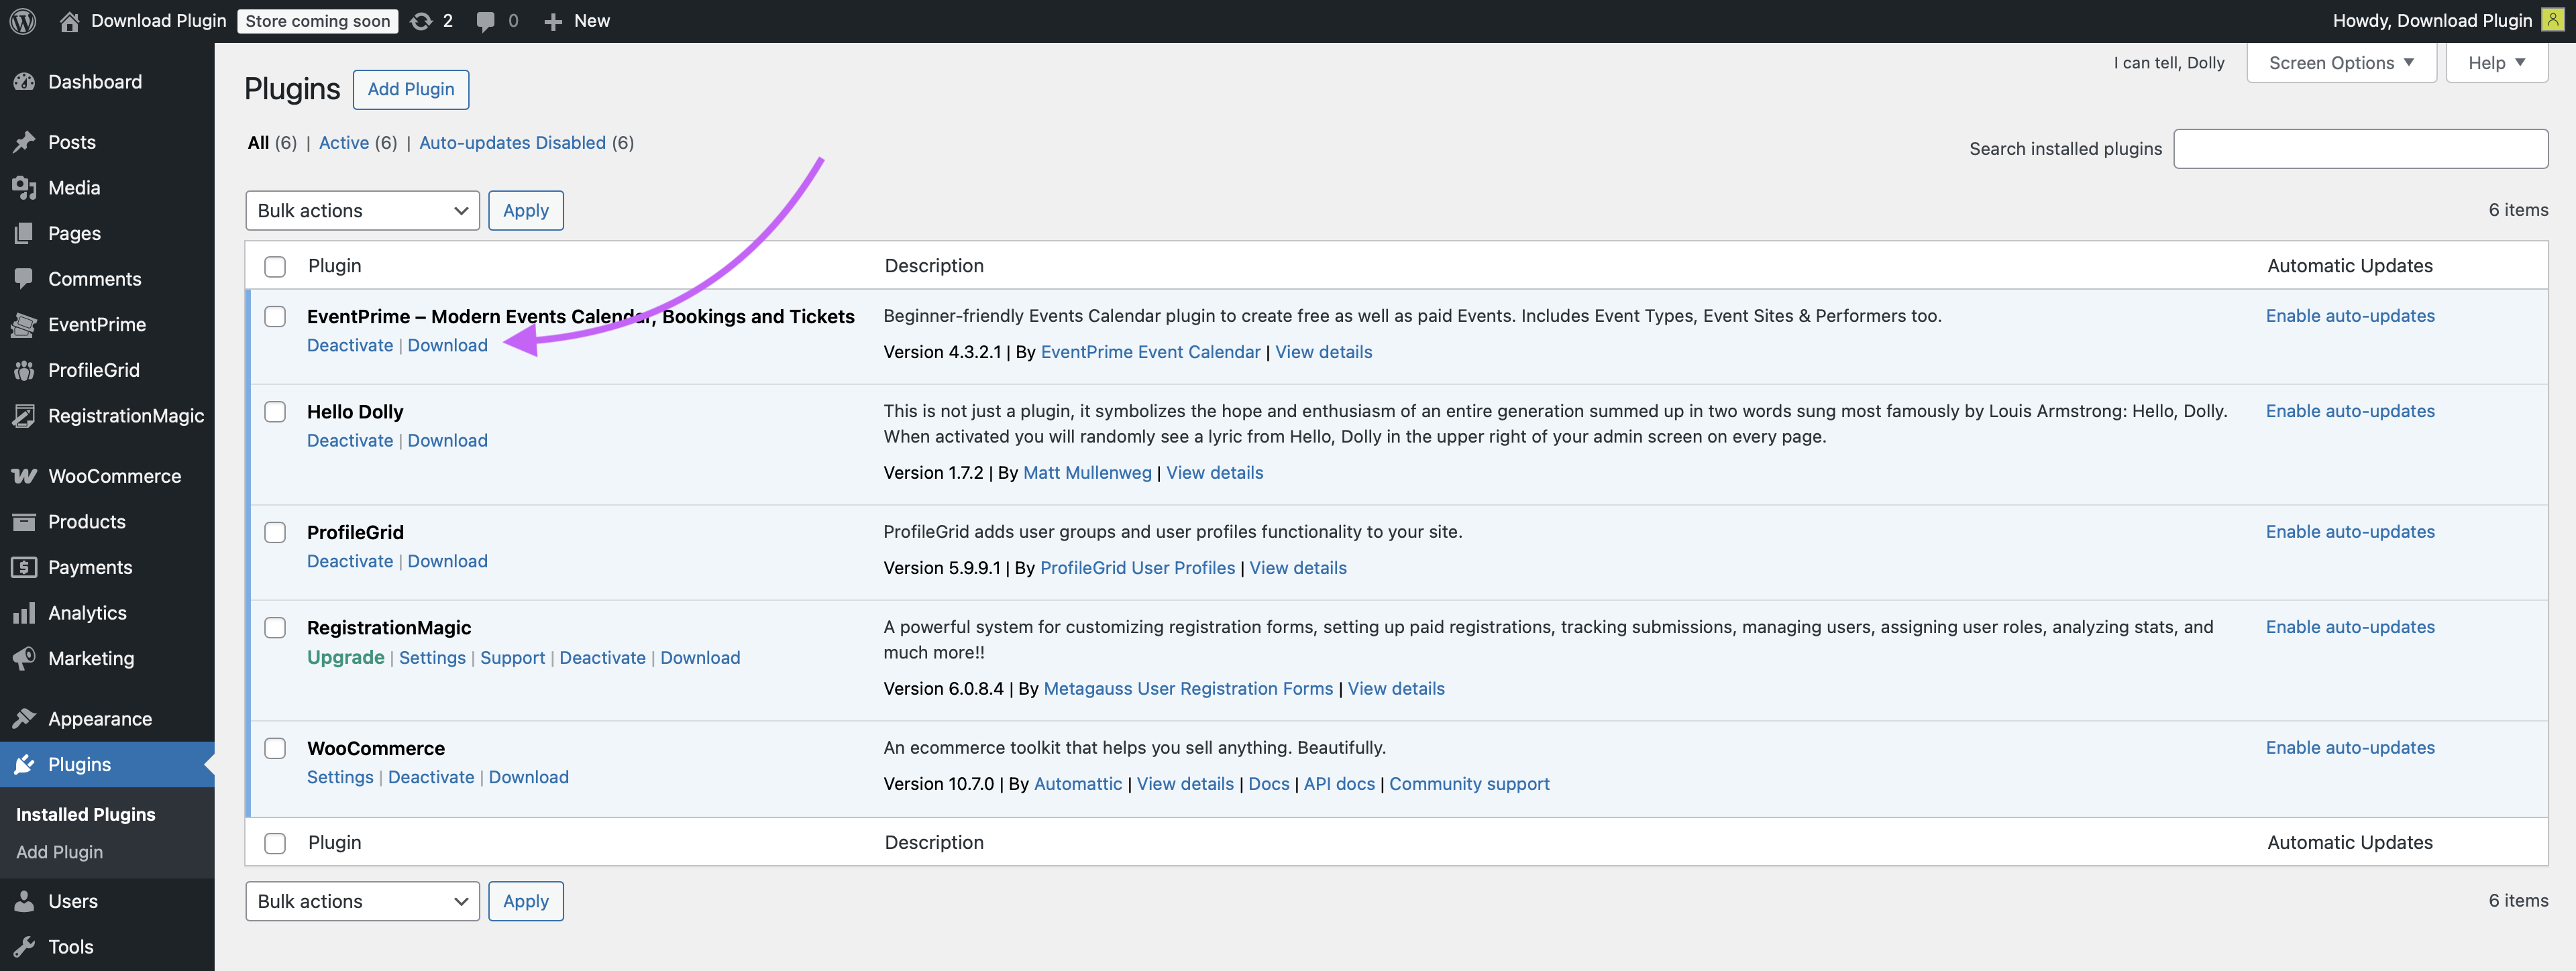Screen dimensions: 2576x971
Task: Click the RegistrationMagic sidebar icon
Action: click(x=125, y=415)
